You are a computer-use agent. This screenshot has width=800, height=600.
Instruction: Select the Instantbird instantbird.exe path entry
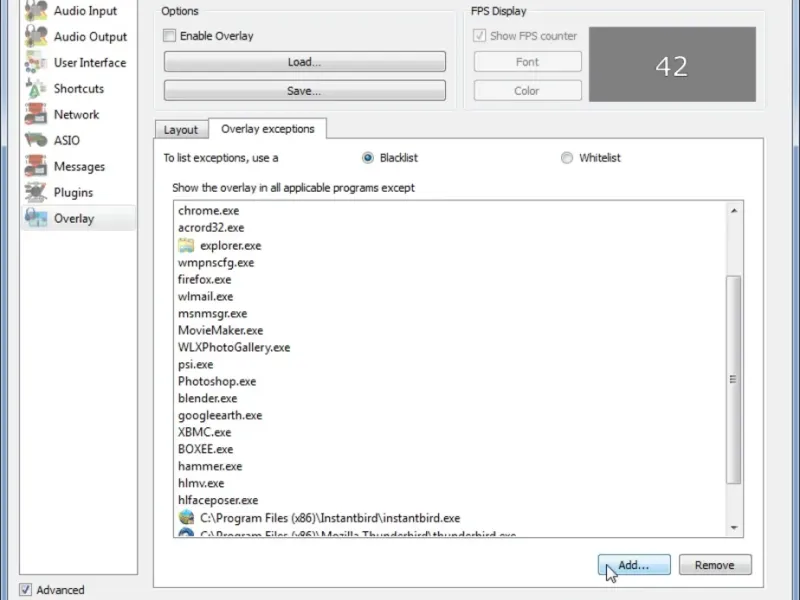pyautogui.click(x=330, y=518)
